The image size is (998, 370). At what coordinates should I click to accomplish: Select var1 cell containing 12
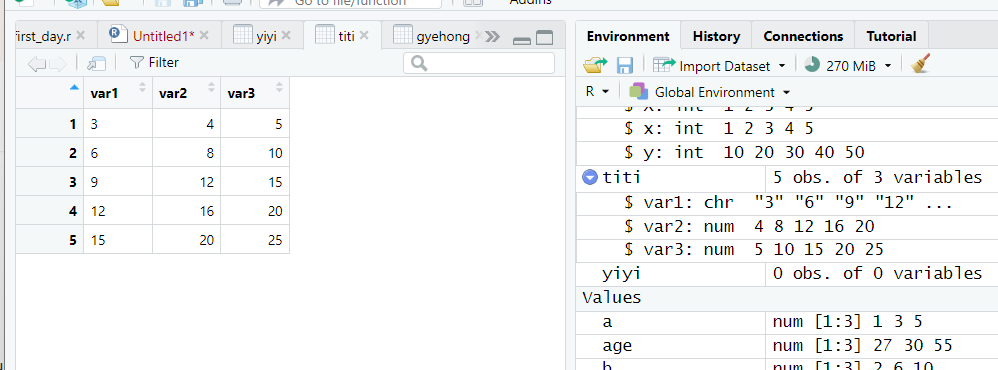click(118, 211)
